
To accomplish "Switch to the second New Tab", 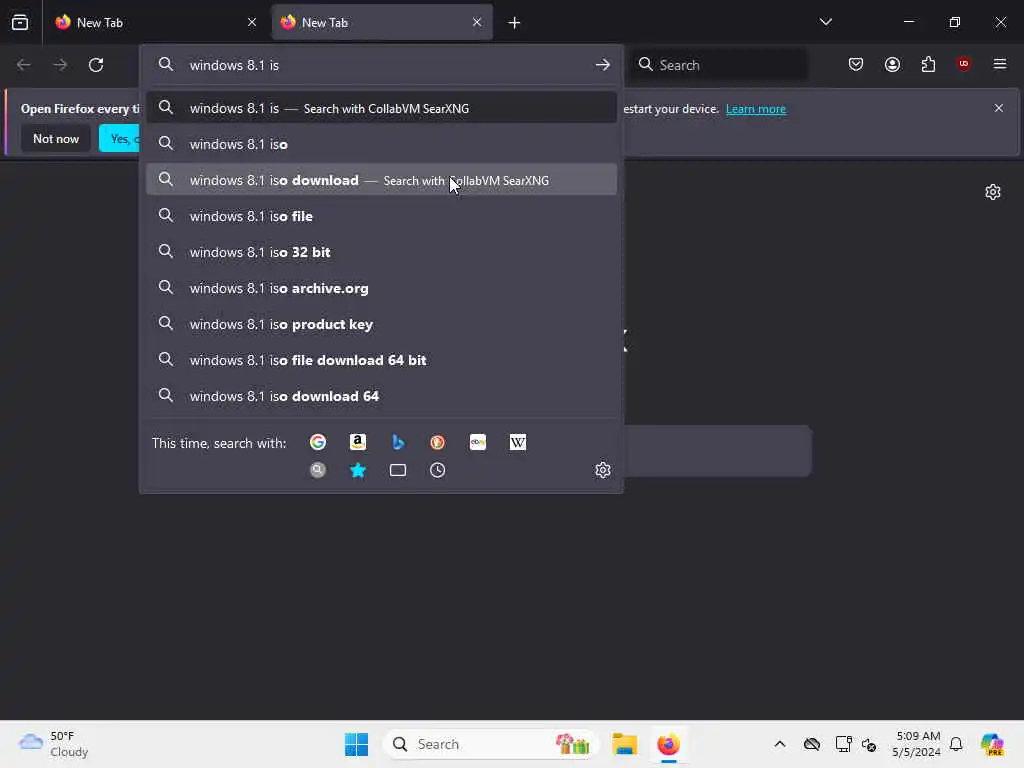I will 382,22.
